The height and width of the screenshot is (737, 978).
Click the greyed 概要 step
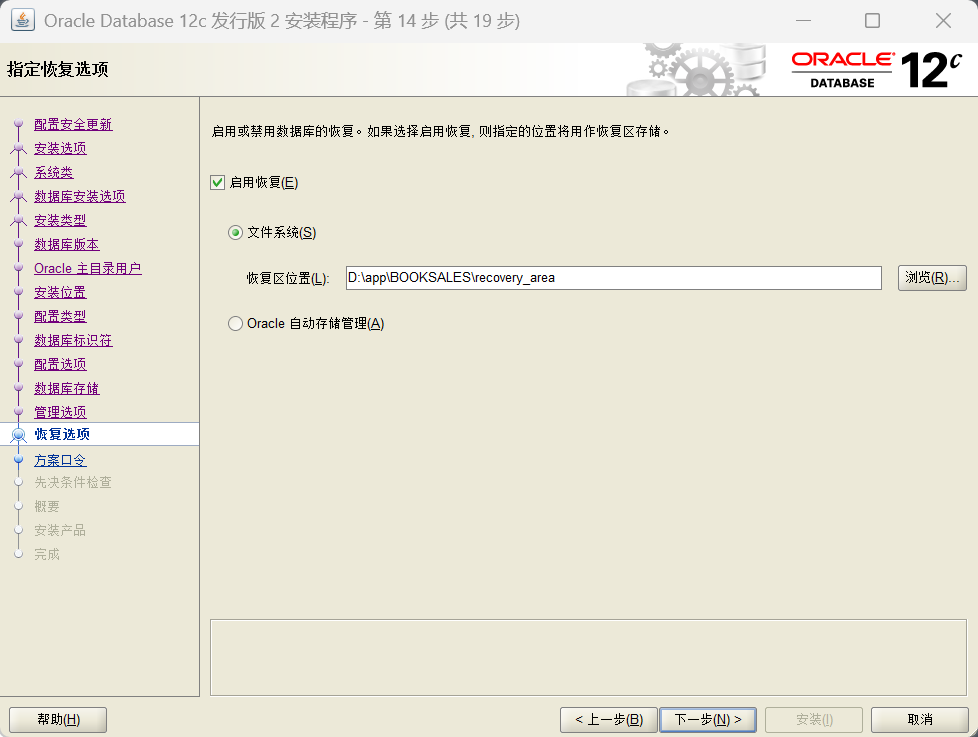(x=47, y=506)
